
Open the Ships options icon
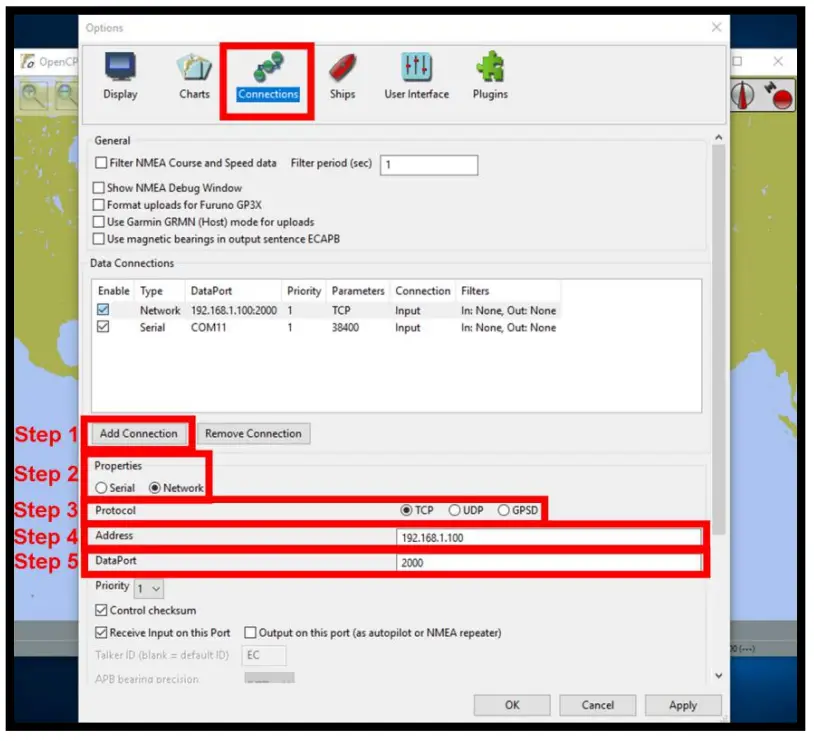coord(342,76)
